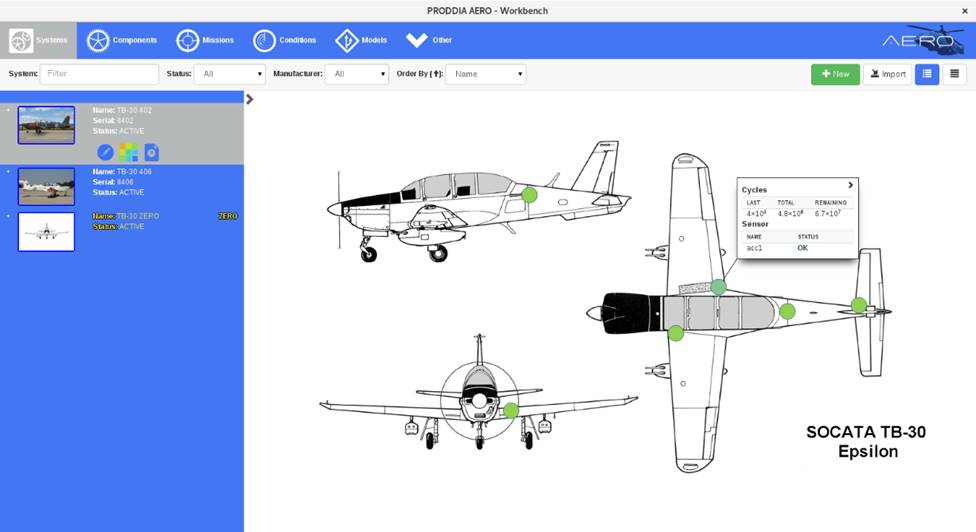976x532 pixels.
Task: Click the acc1 sensor name
Action: (754, 248)
